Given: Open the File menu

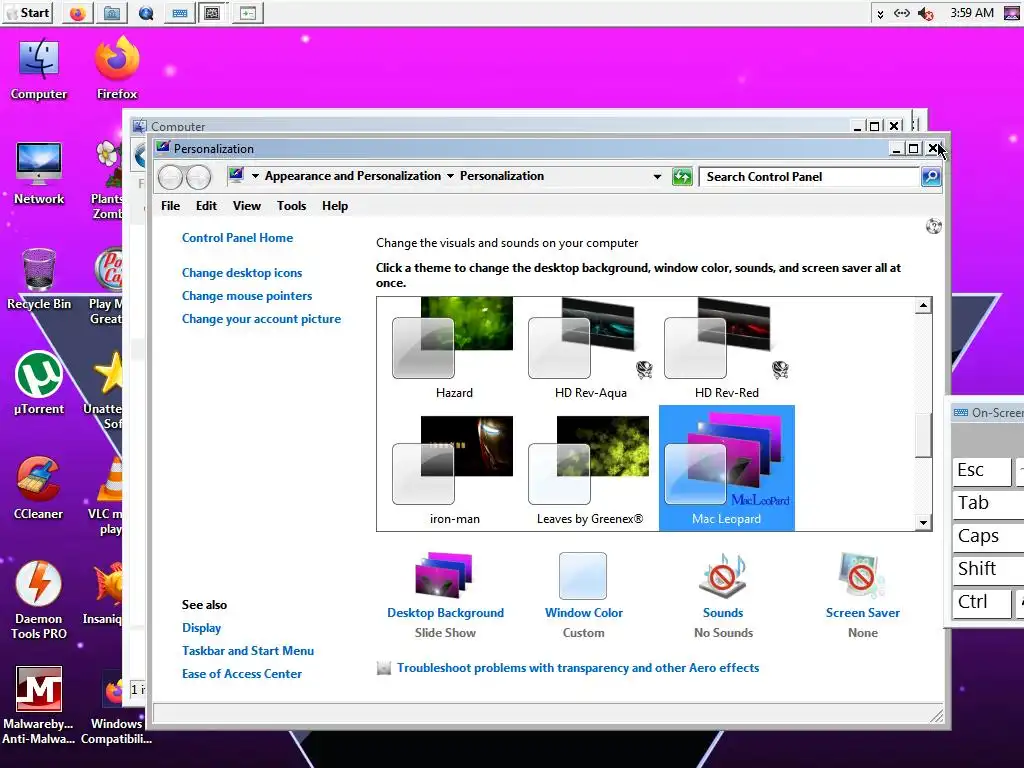Looking at the screenshot, I should [170, 206].
